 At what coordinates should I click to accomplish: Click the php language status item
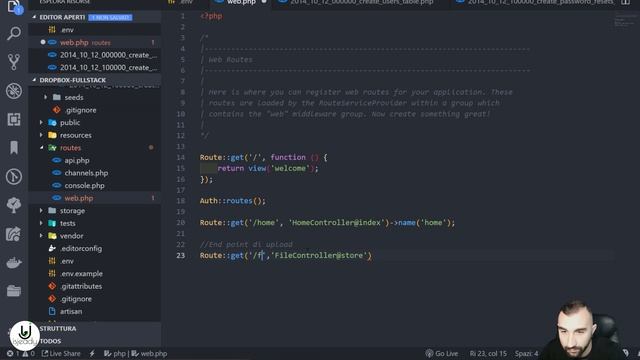coord(115,353)
